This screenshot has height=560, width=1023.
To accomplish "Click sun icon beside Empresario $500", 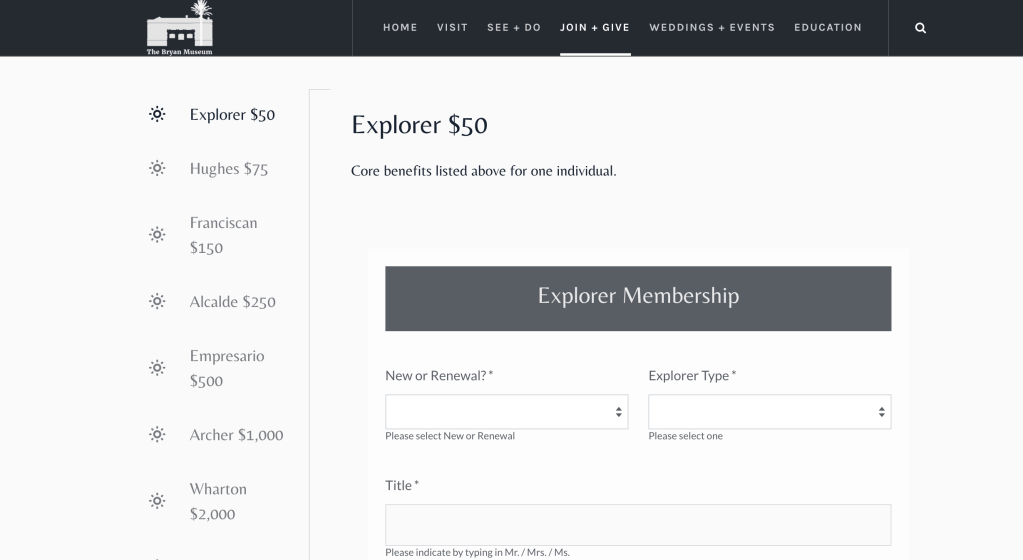I will point(157,368).
